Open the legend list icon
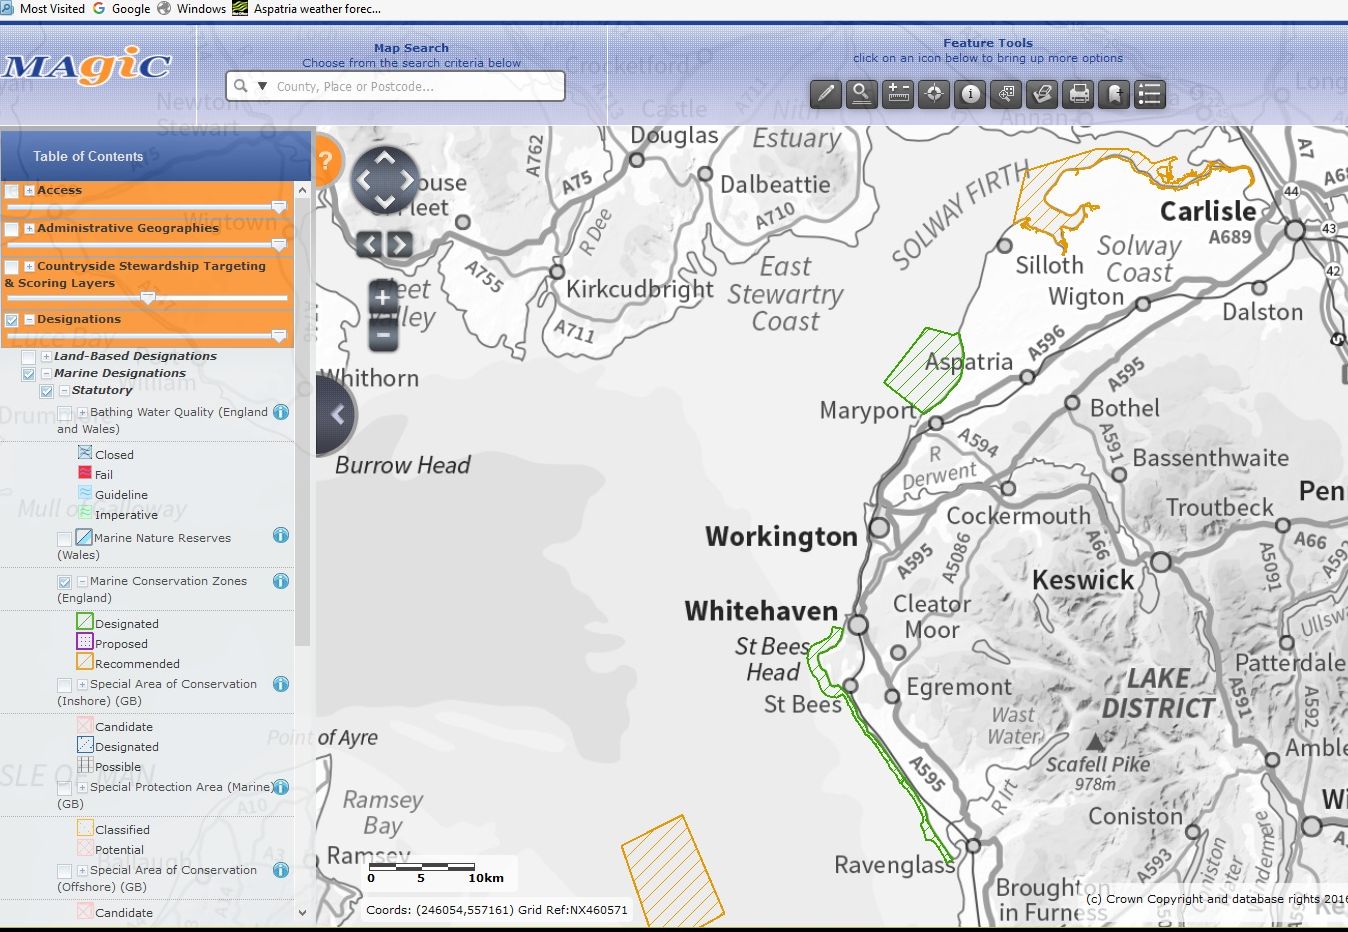This screenshot has height=932, width=1348. tap(1150, 94)
